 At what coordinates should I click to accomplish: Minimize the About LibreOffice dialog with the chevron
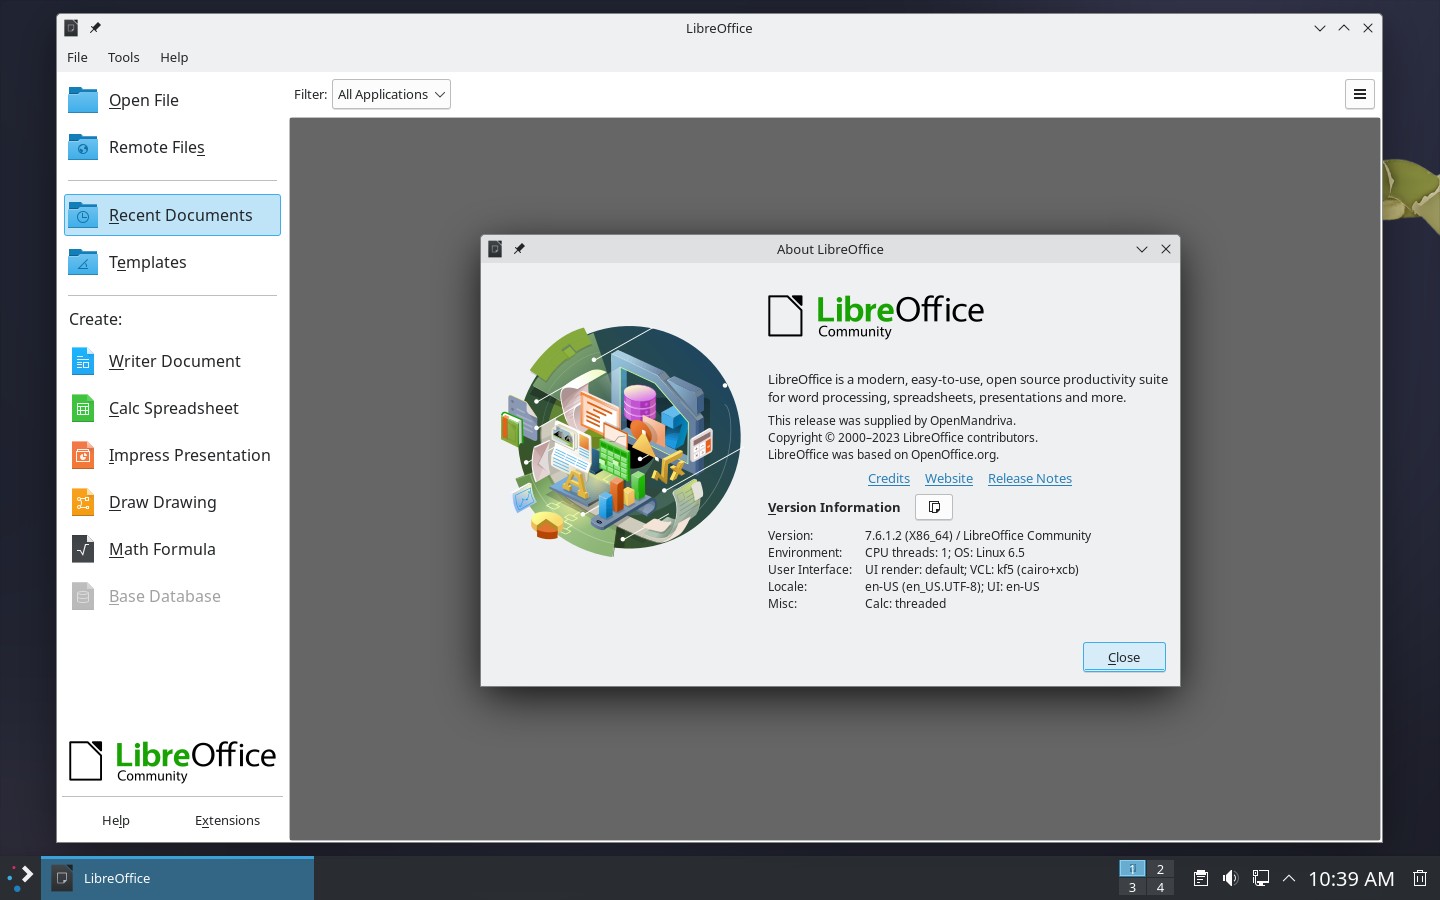pyautogui.click(x=1142, y=249)
